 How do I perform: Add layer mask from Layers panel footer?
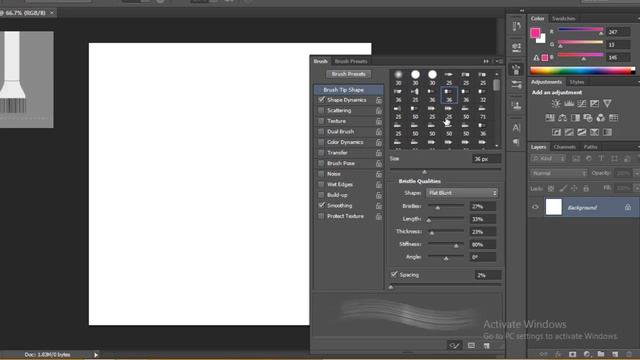tap(572, 354)
